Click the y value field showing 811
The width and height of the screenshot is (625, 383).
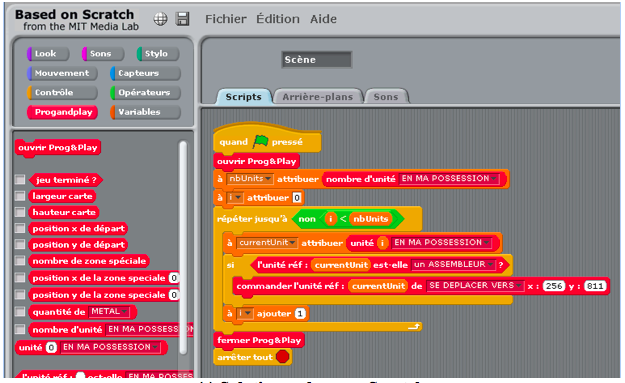pyautogui.click(x=595, y=286)
